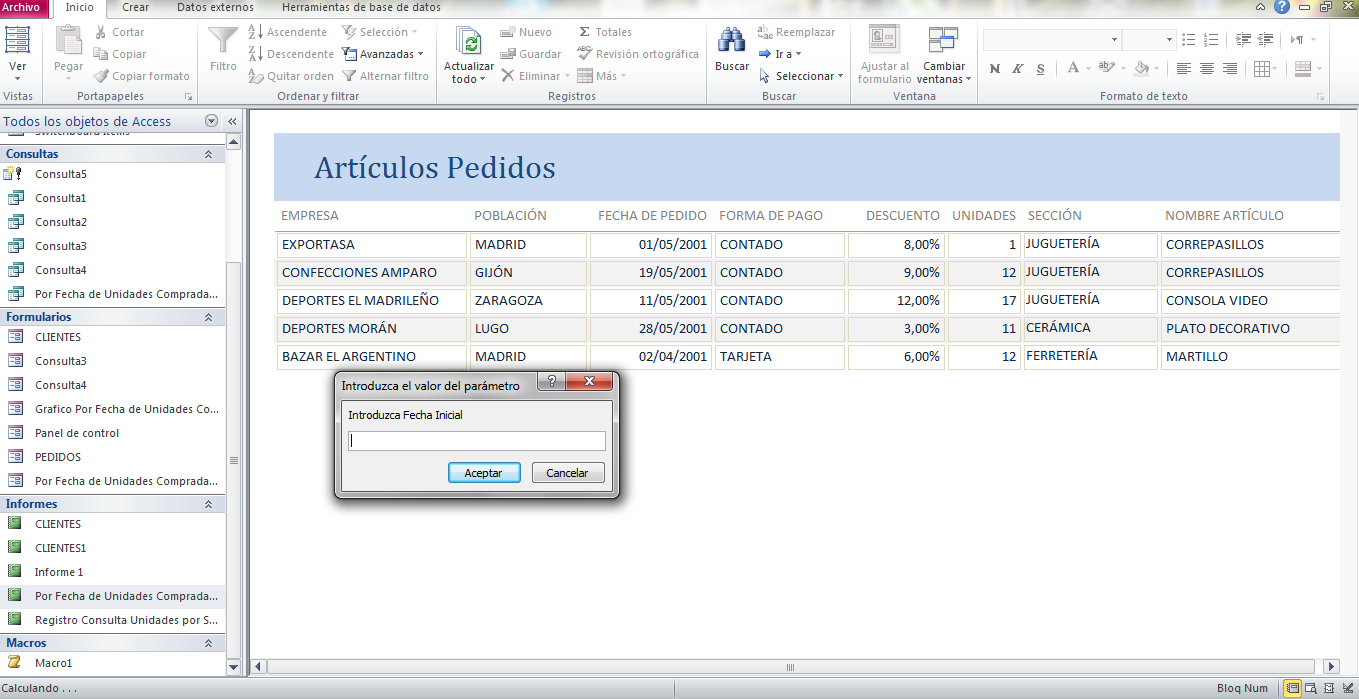Click Actualizar todo refresh icon

pos(468,41)
